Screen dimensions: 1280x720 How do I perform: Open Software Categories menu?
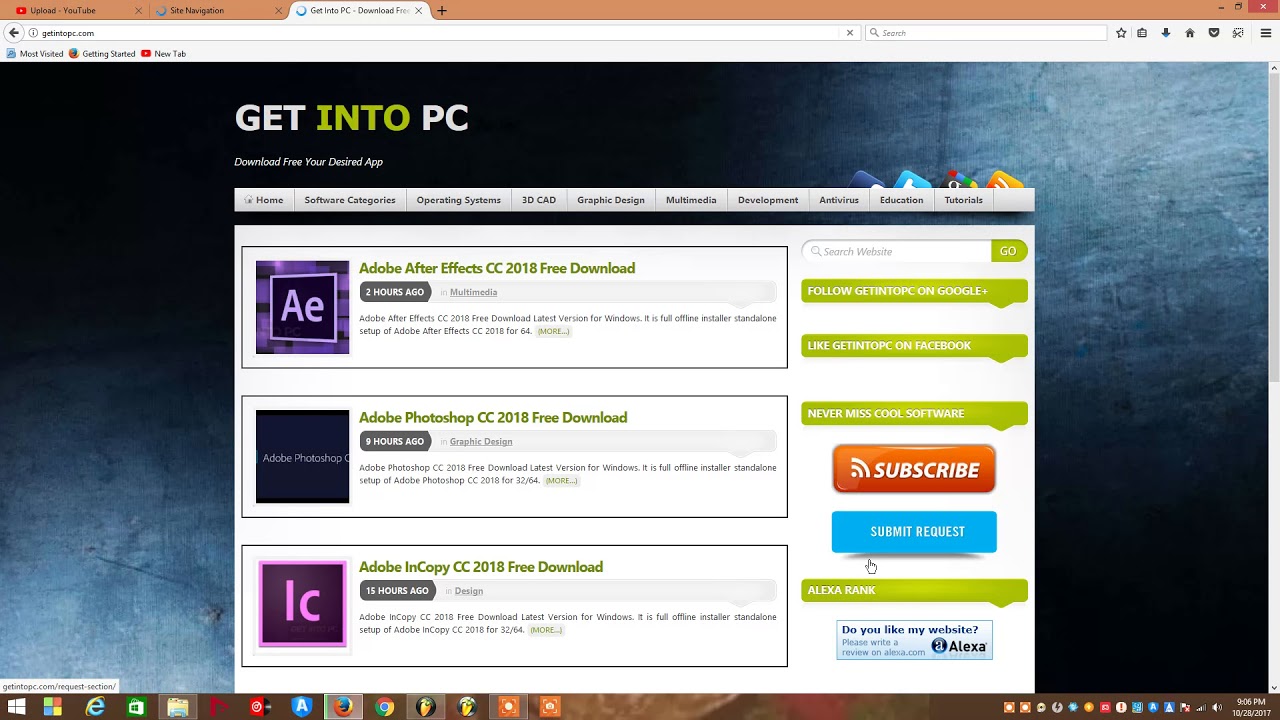350,200
